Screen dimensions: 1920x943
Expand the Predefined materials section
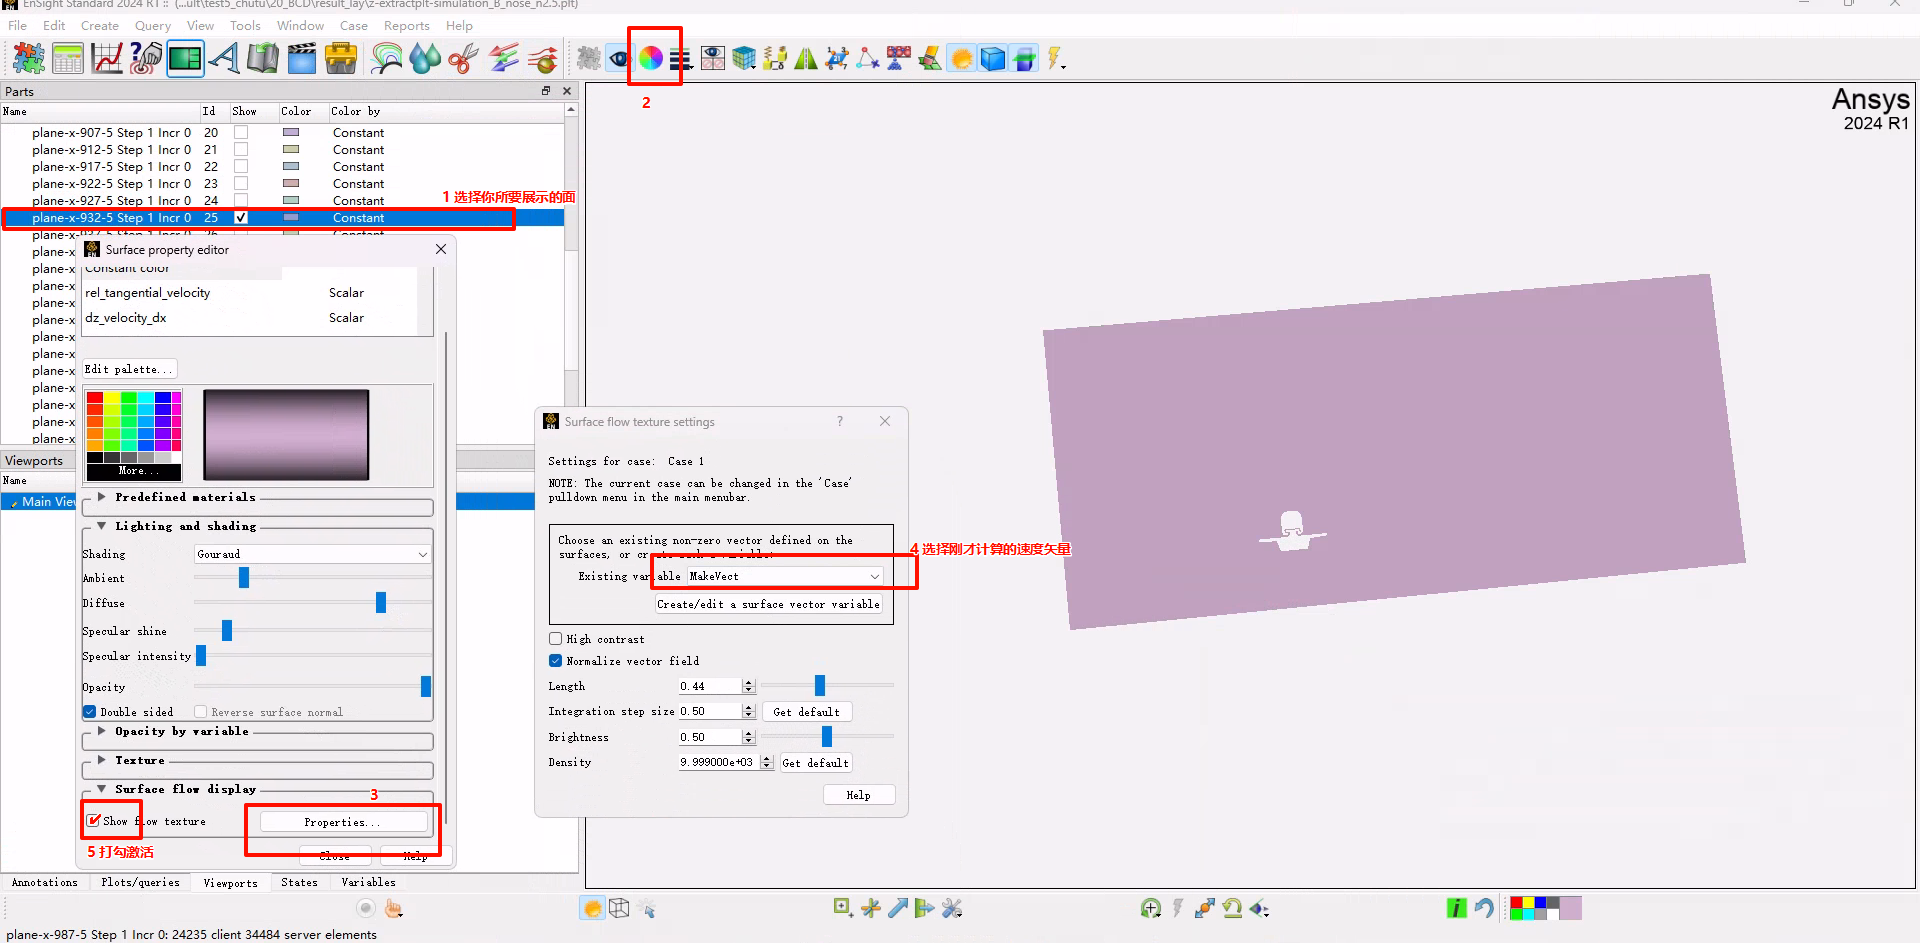(102, 497)
